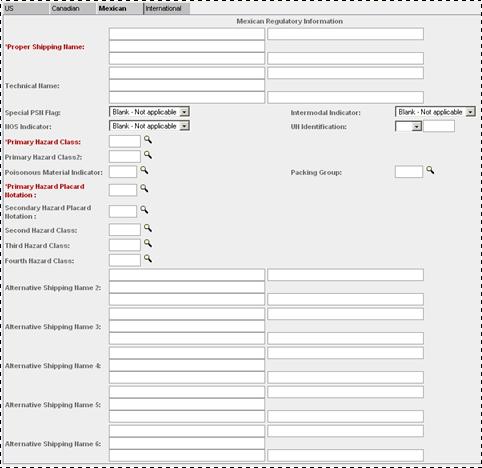Switch to the International tab
482x468 pixels.
click(x=167, y=9)
